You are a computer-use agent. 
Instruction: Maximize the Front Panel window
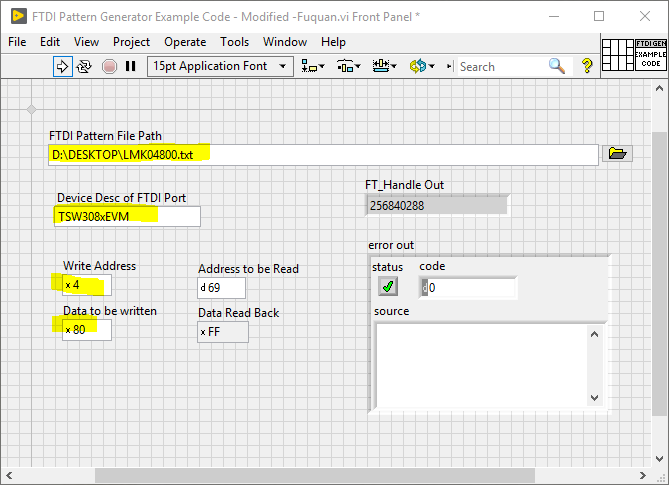(x=599, y=16)
